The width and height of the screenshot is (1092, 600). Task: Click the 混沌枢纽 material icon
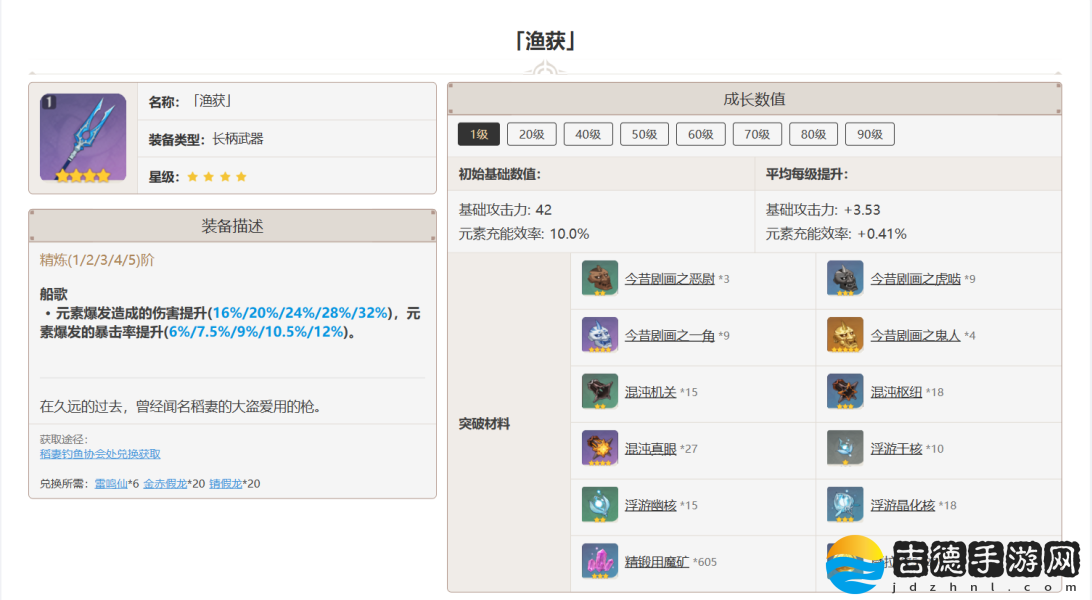click(x=844, y=392)
